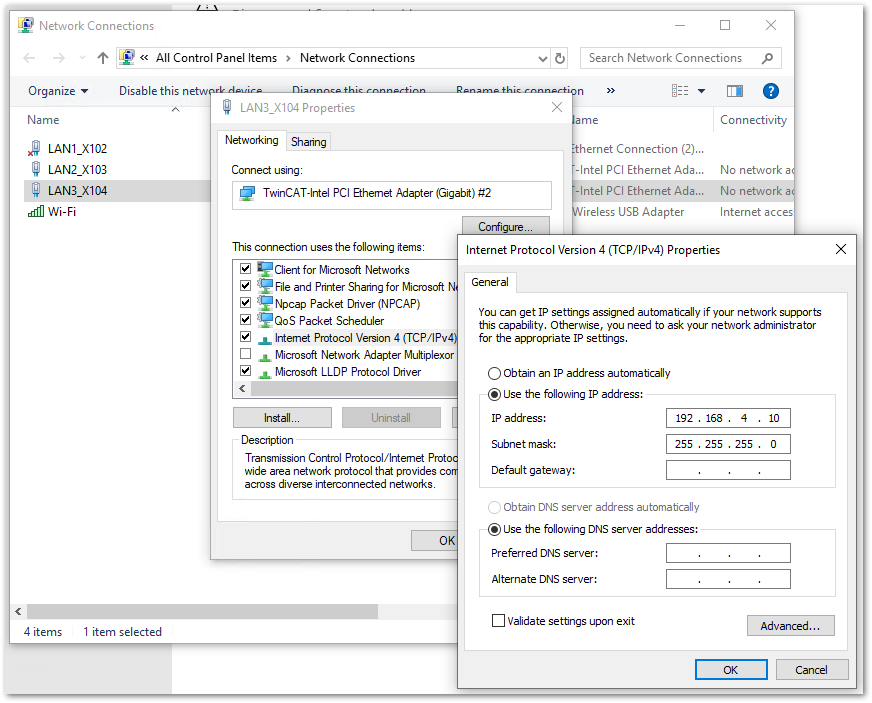
Task: Confirm IPv4 Properties with OK
Action: click(731, 670)
